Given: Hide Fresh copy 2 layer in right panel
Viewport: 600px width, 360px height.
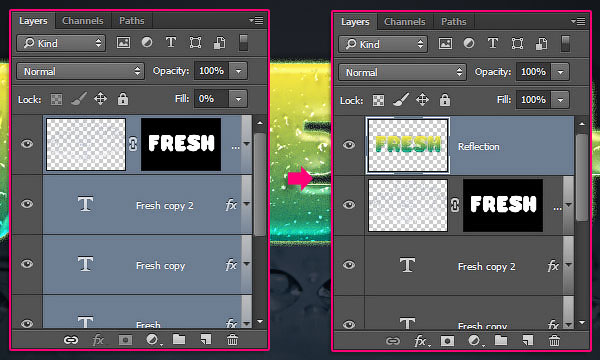Looking at the screenshot, I should 349,265.
